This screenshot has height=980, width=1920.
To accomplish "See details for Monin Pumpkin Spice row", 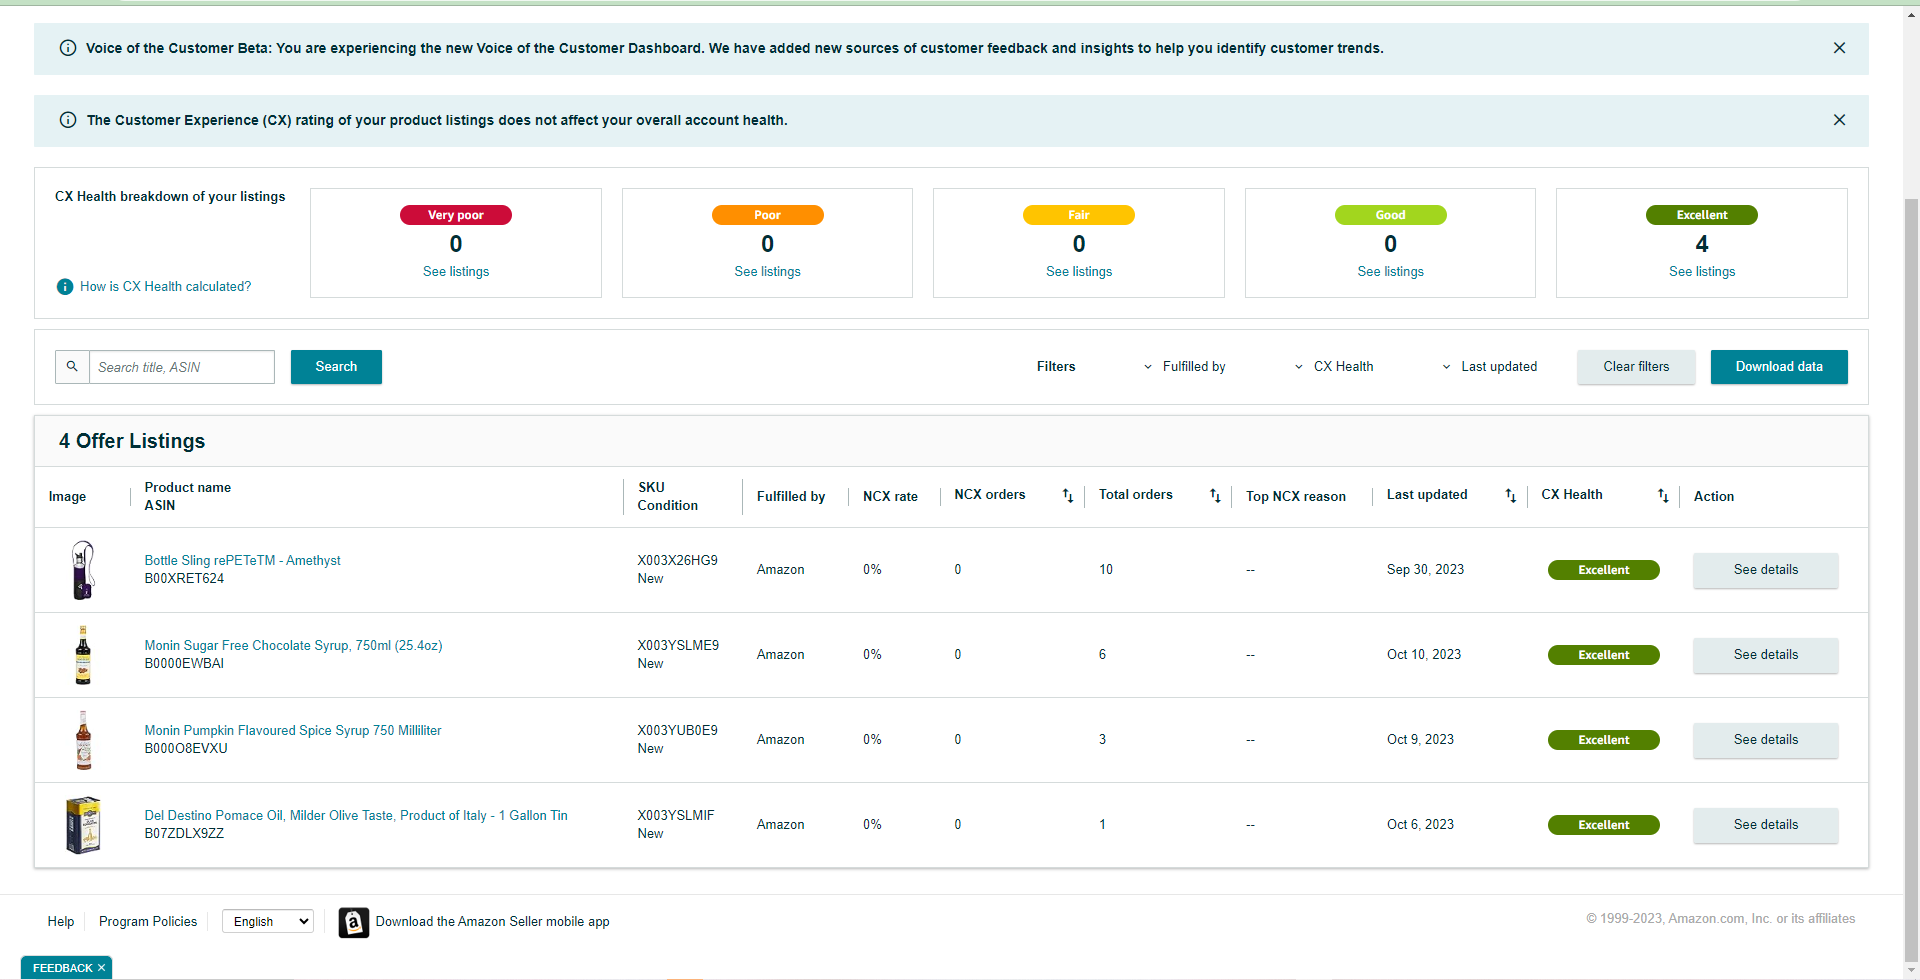I will (x=1765, y=740).
